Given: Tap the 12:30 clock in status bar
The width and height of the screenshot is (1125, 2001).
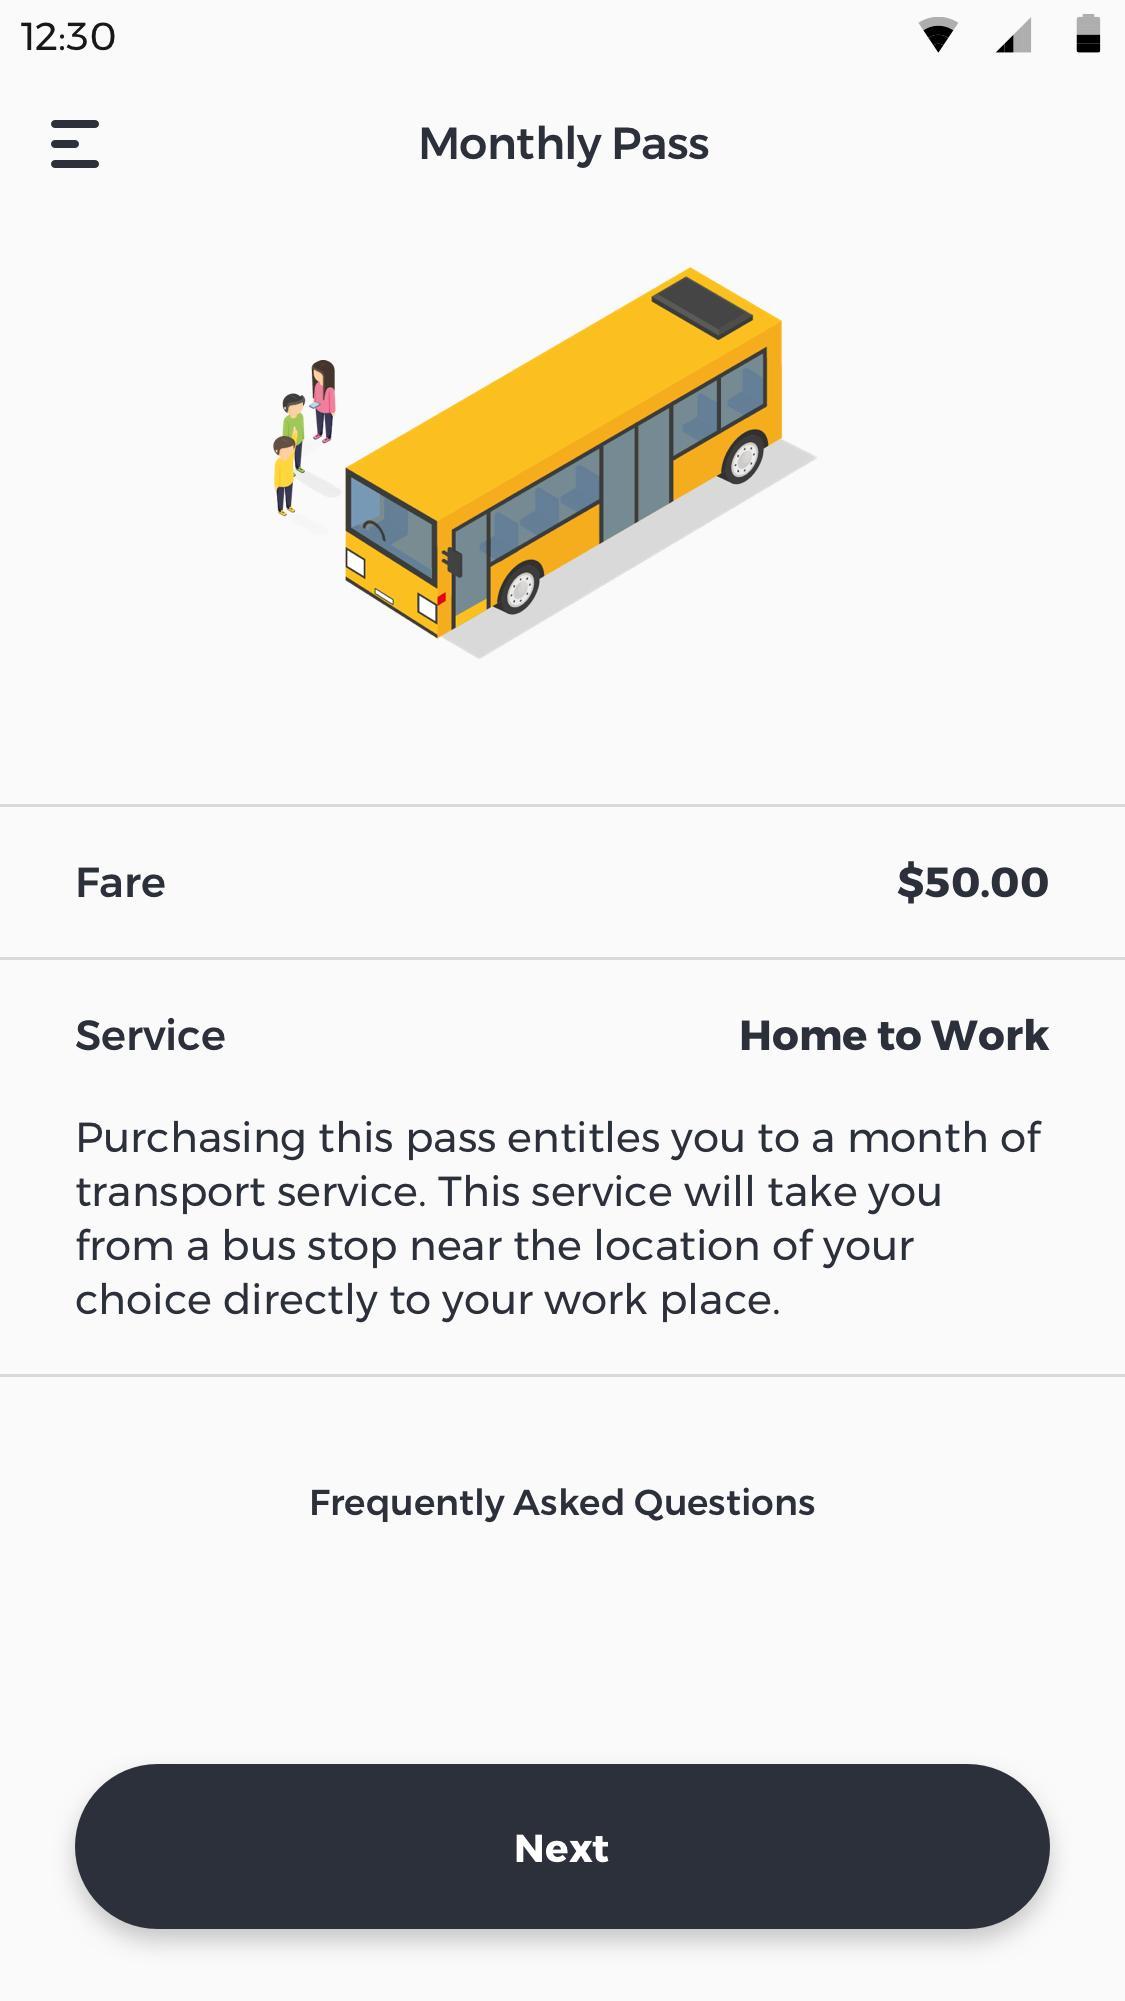Looking at the screenshot, I should [x=68, y=37].
